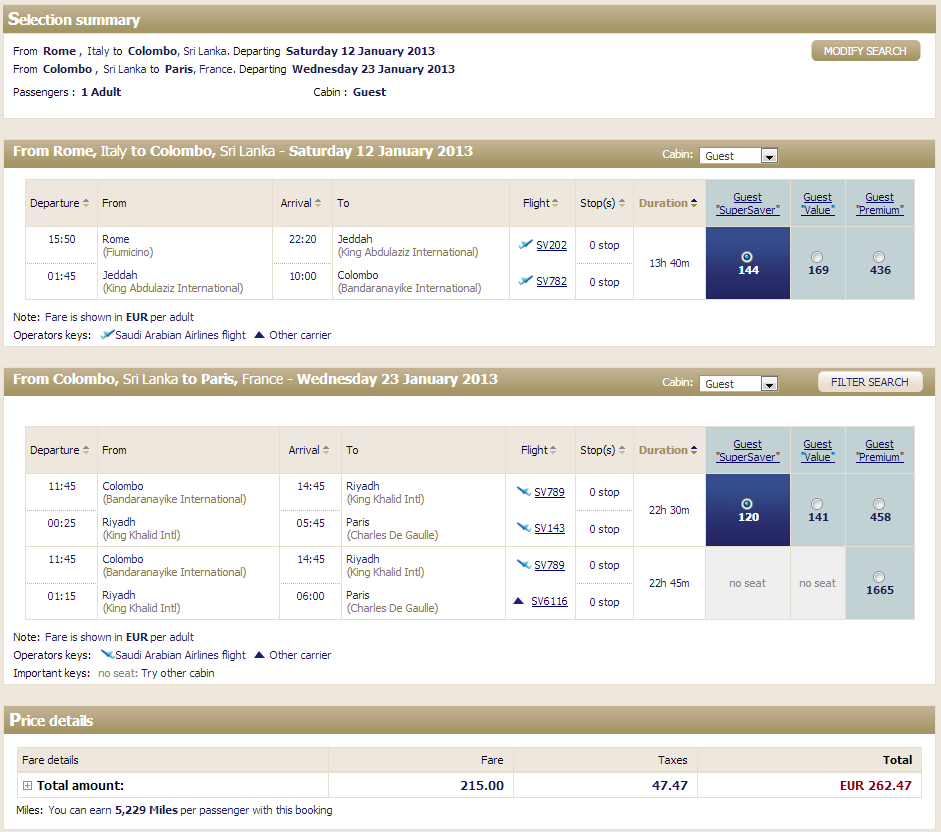Screen dimensions: 941x832
Task: Open the Guest Premium return column header
Action: pyautogui.click(x=879, y=451)
